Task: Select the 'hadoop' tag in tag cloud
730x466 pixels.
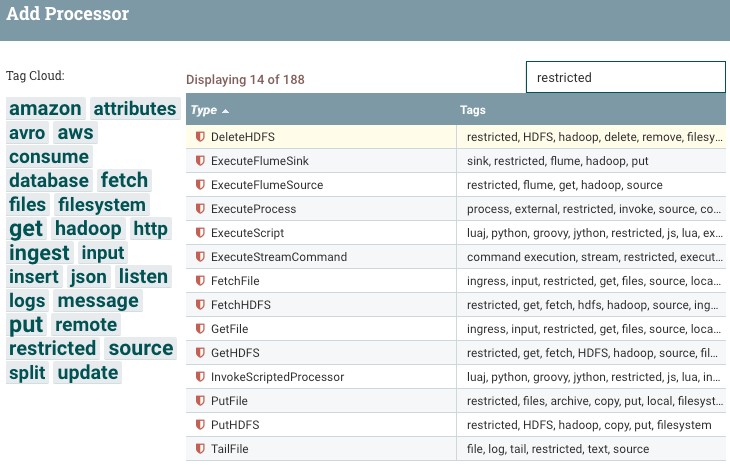Action: tap(88, 229)
